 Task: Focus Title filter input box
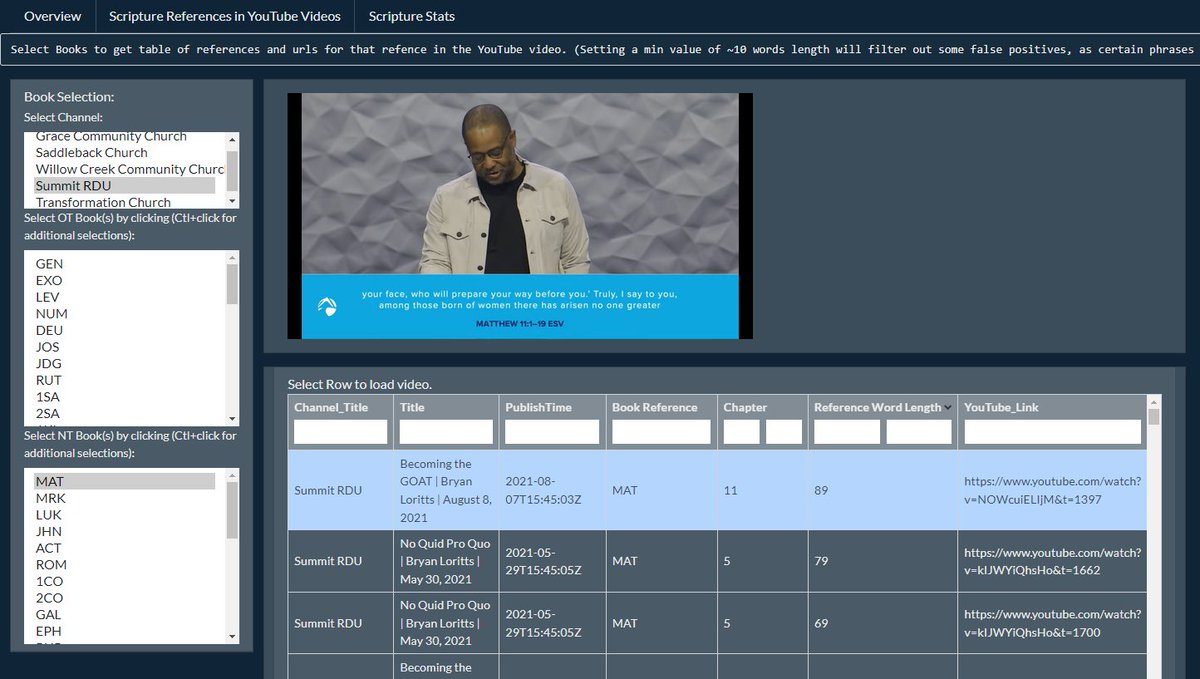pyautogui.click(x=446, y=432)
